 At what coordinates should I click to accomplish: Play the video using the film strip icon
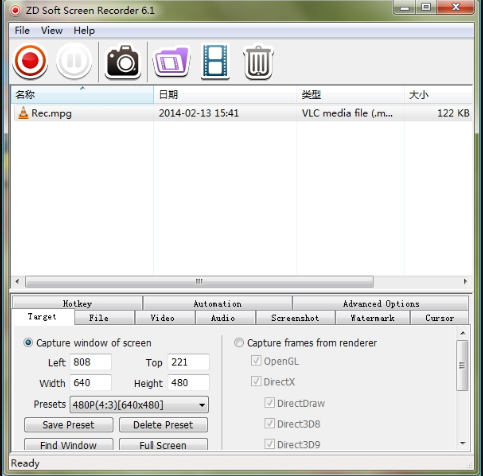point(215,62)
